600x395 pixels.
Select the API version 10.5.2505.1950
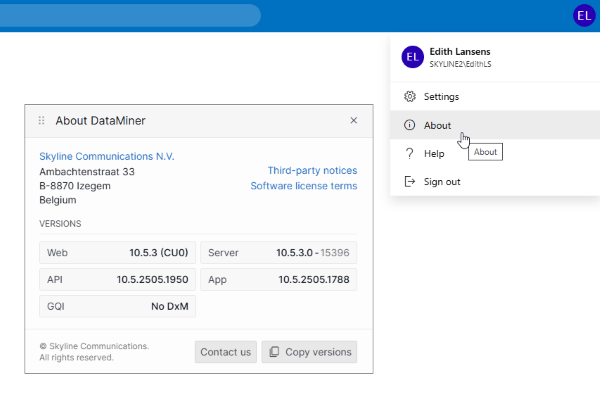152,279
